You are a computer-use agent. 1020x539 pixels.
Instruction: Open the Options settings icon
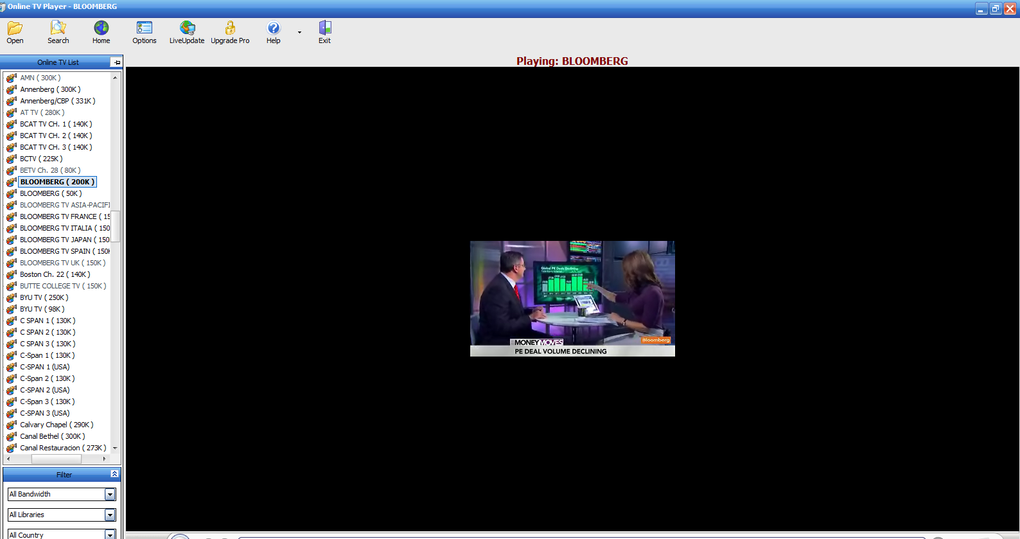pyautogui.click(x=144, y=32)
